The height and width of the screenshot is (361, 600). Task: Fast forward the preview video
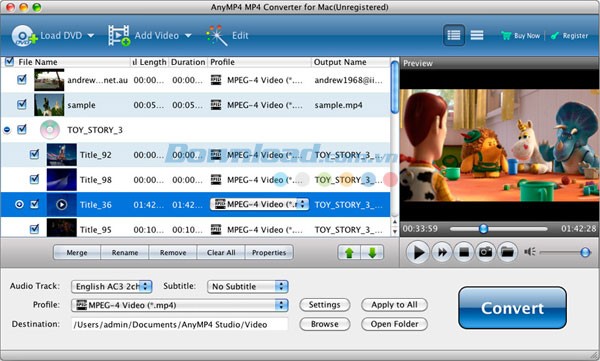click(x=442, y=252)
